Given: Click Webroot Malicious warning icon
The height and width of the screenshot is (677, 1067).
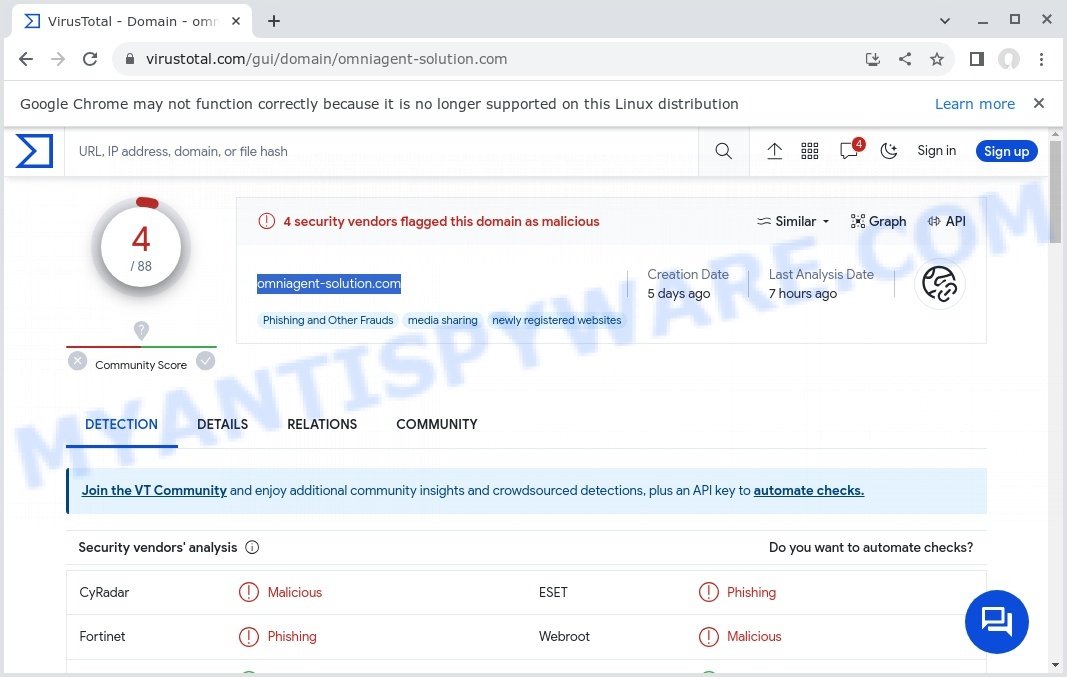Looking at the screenshot, I should tap(708, 636).
